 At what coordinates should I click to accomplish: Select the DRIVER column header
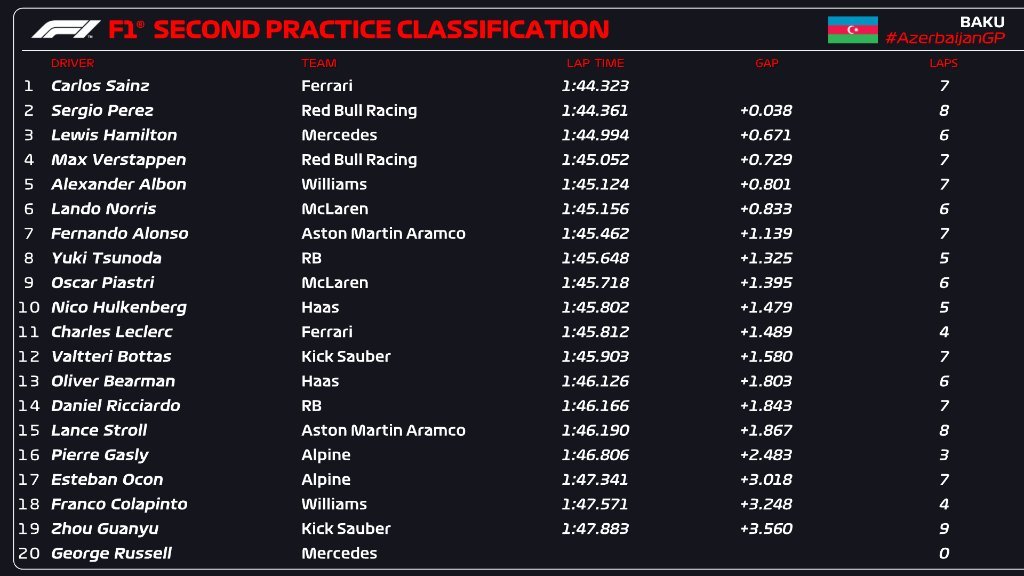tap(72, 63)
